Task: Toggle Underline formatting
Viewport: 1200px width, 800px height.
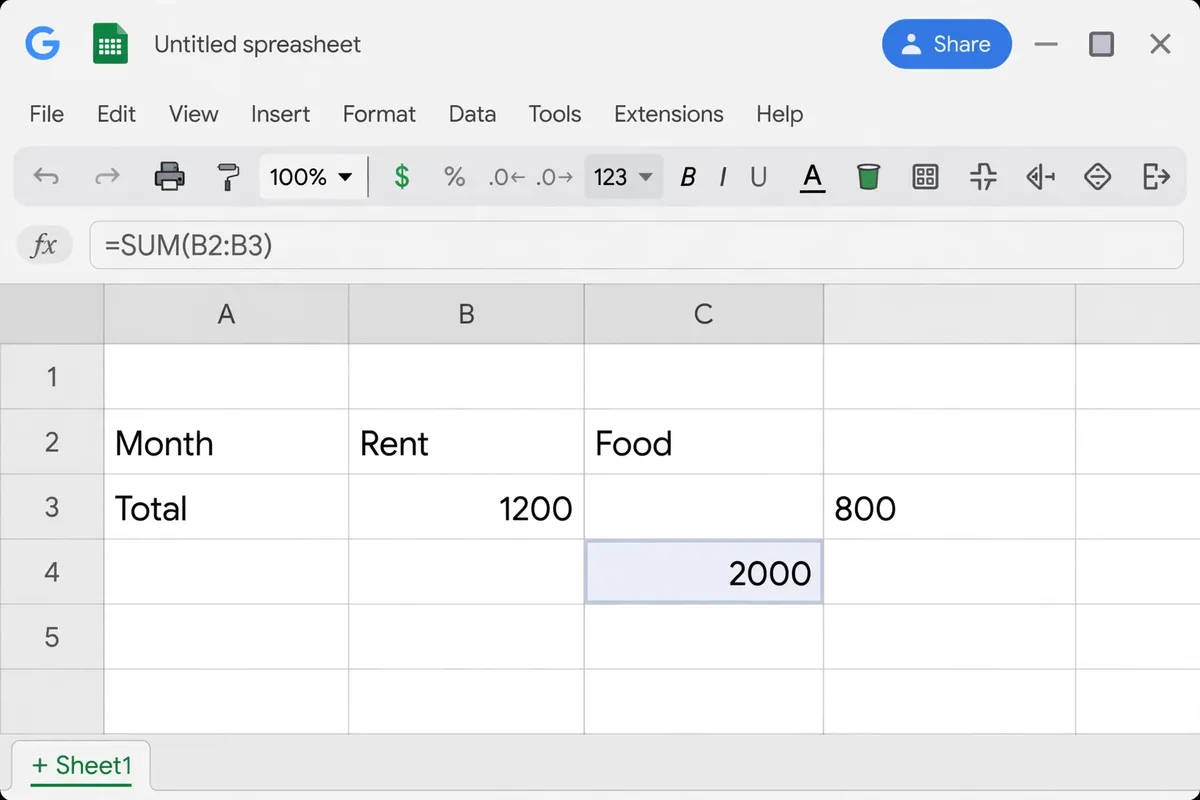Action: tap(758, 177)
